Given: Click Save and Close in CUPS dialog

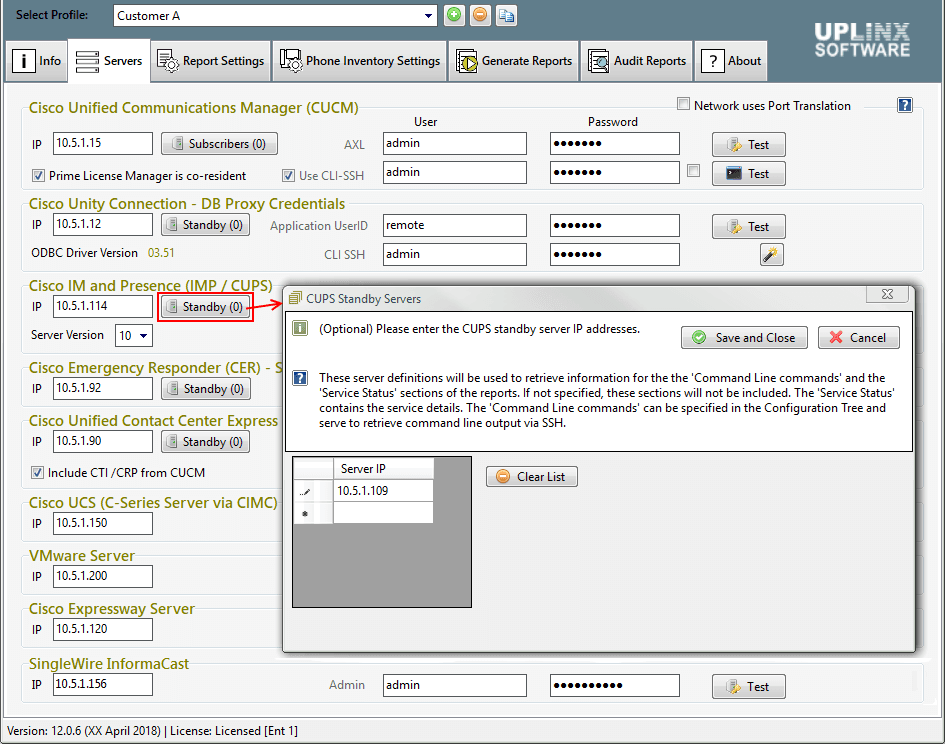Looking at the screenshot, I should coord(744,338).
